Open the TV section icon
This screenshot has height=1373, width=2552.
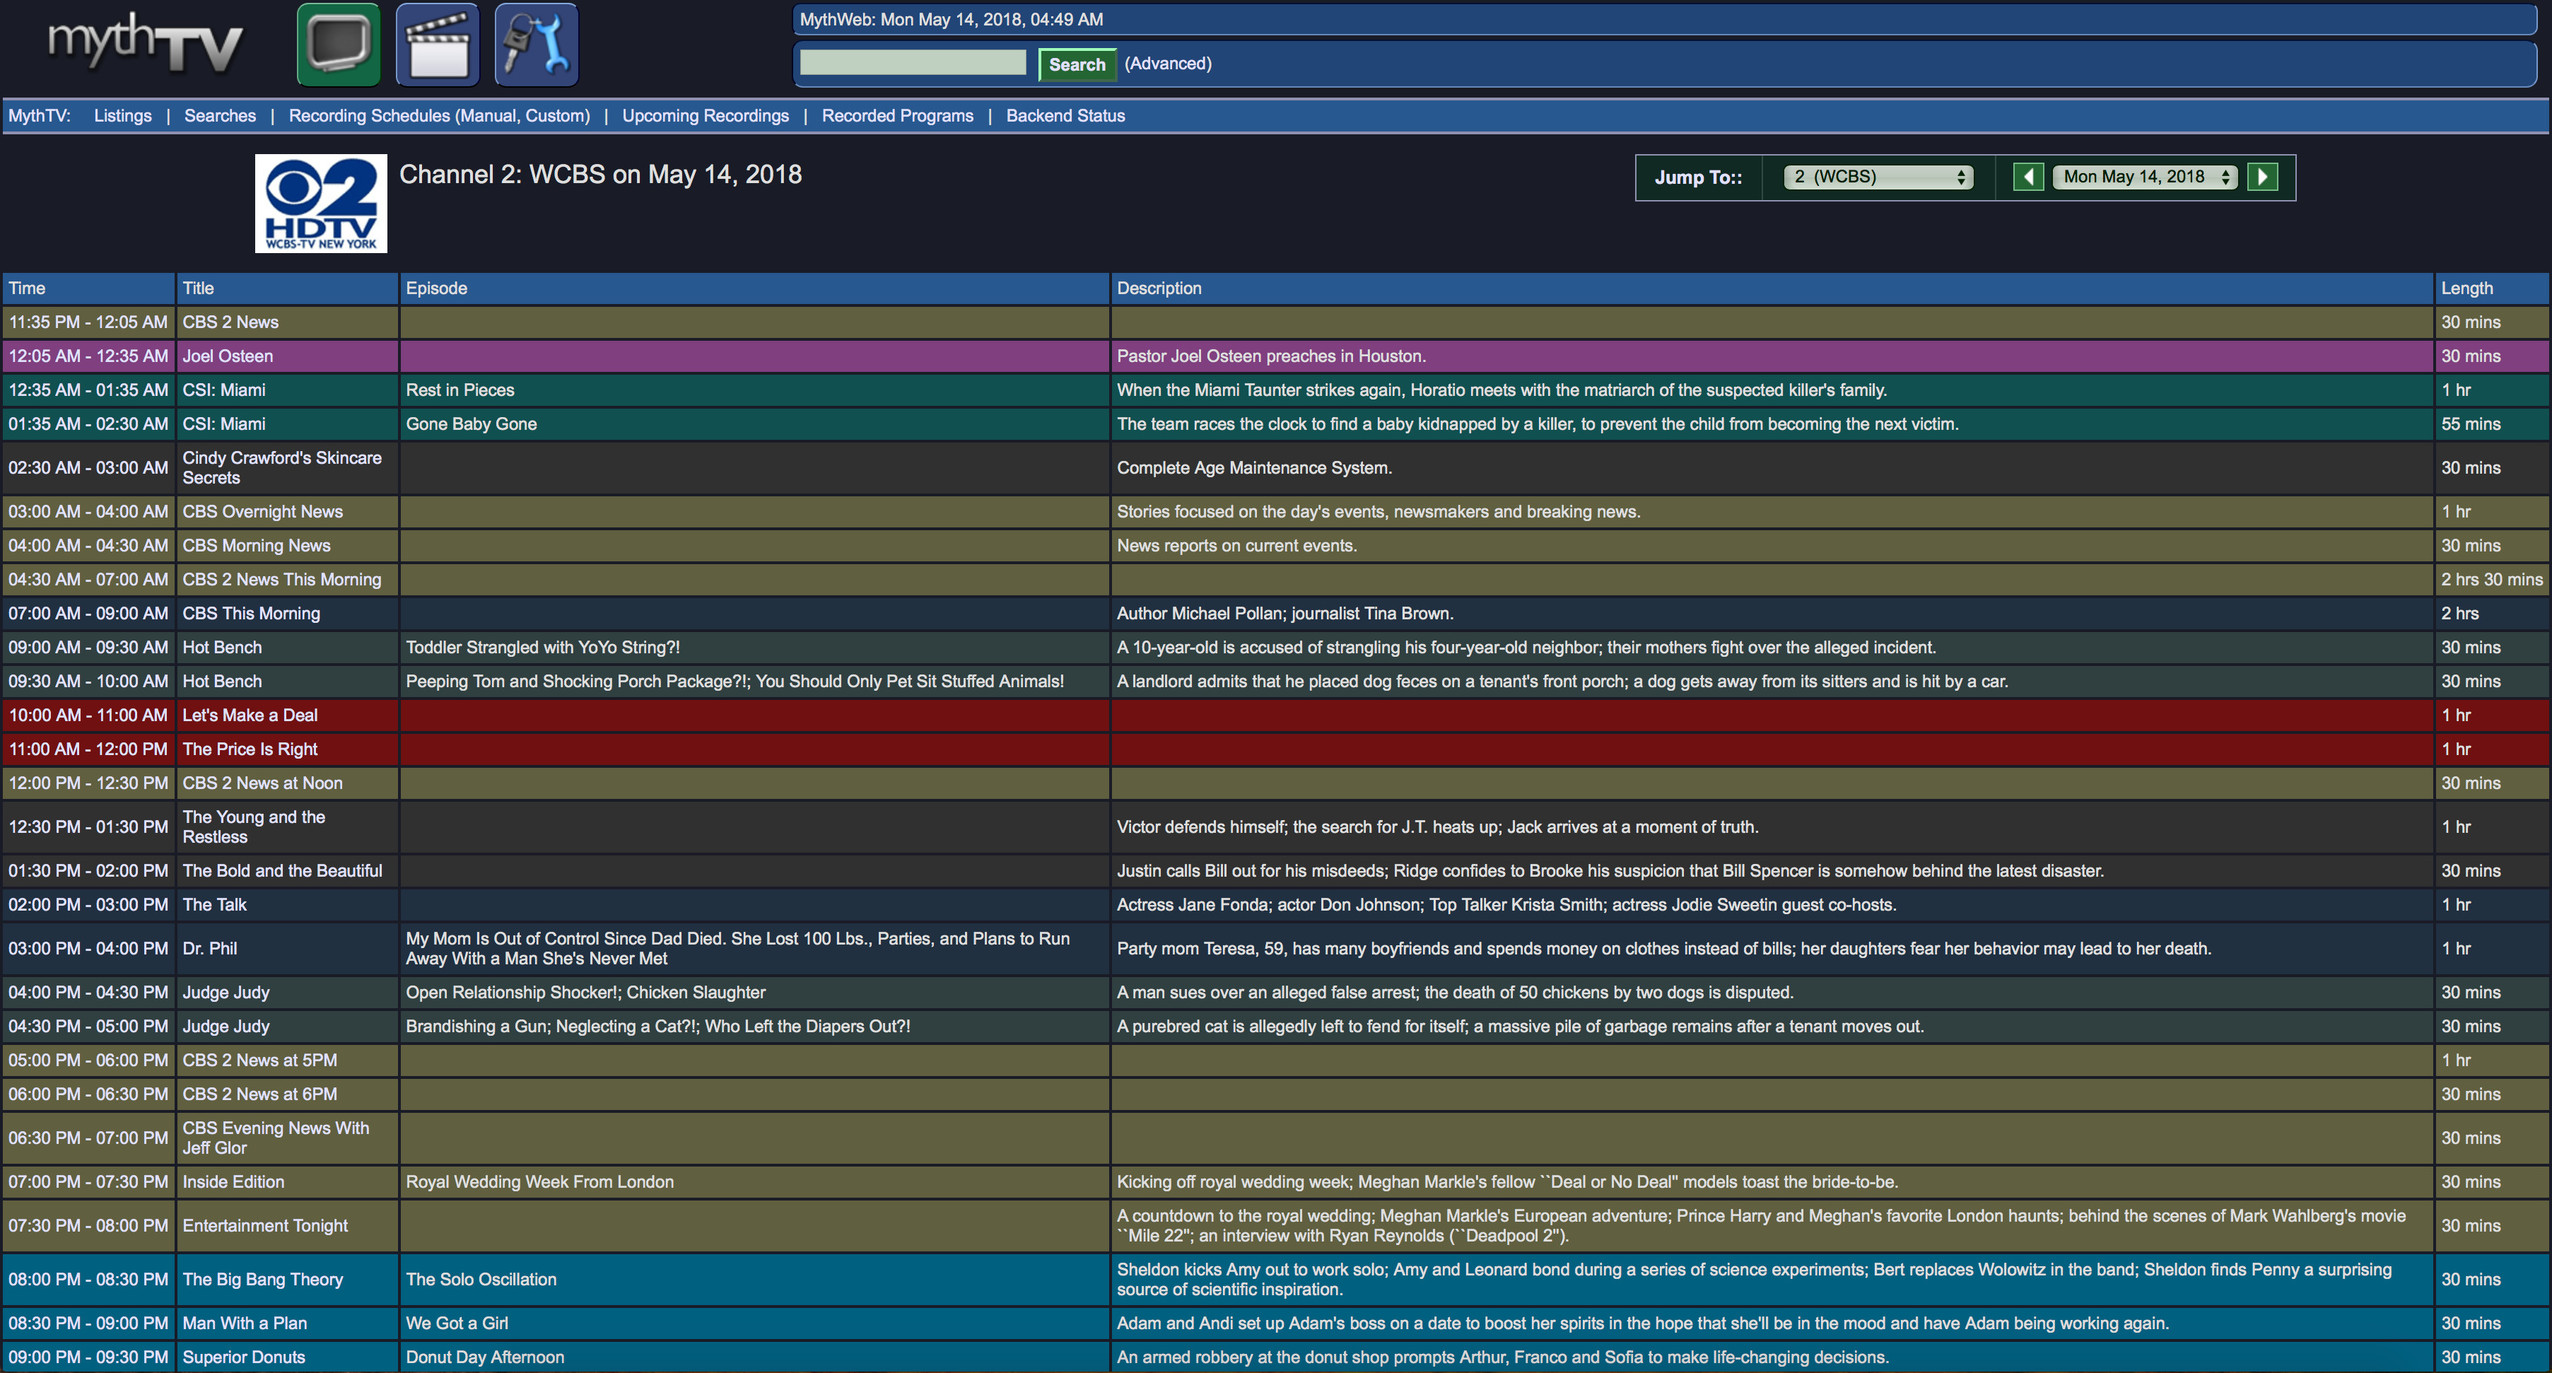coord(338,45)
